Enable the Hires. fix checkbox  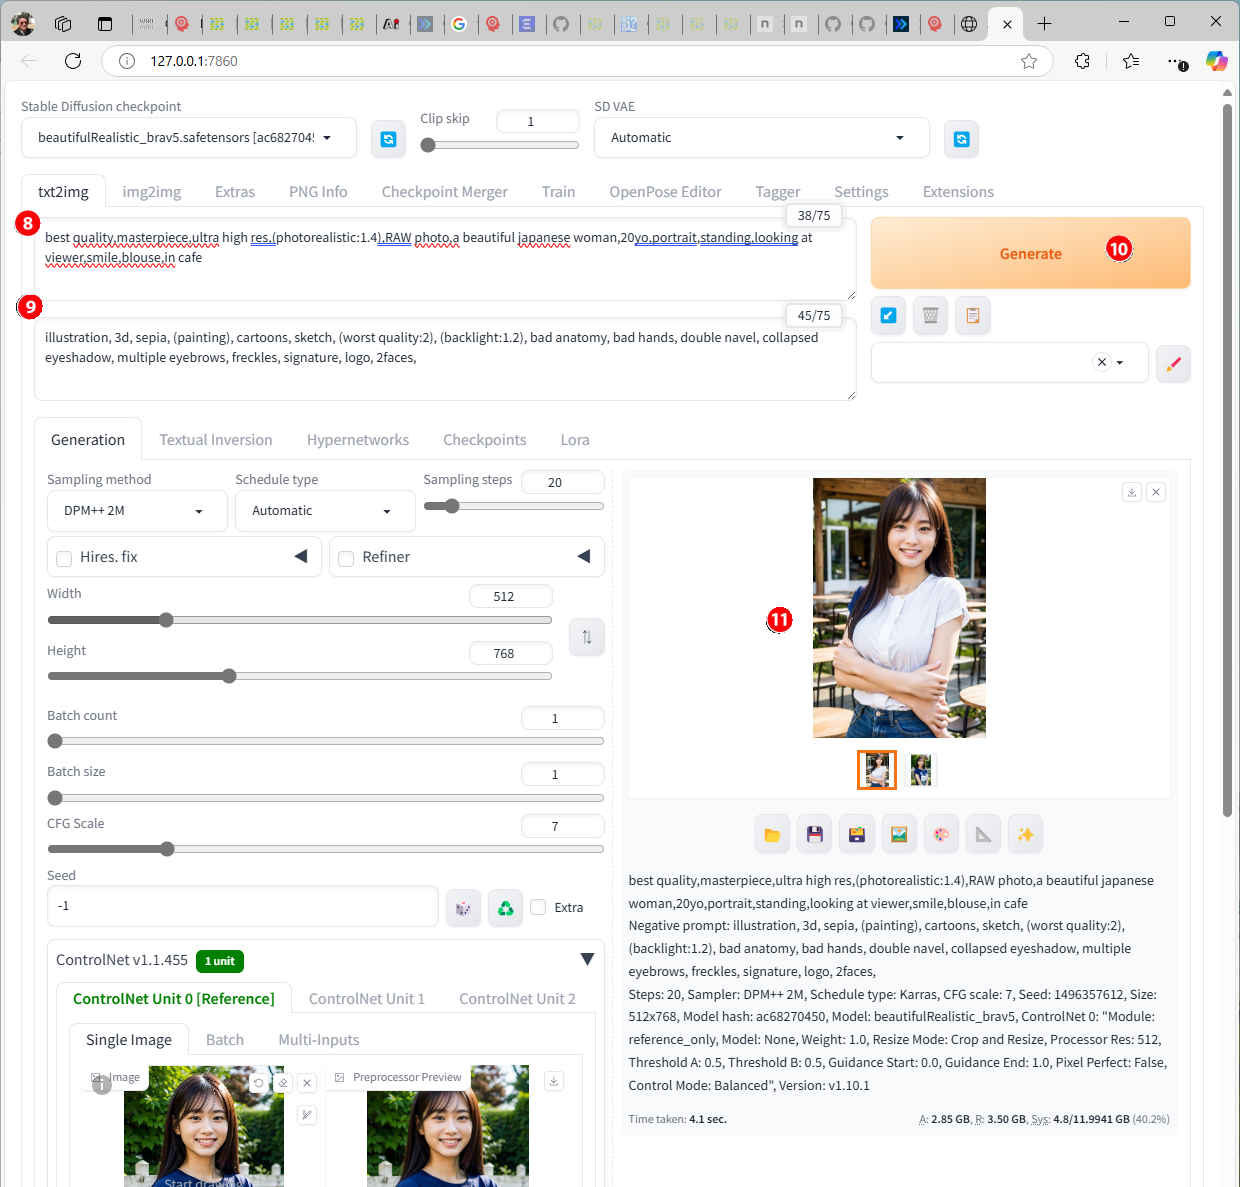[x=64, y=558]
